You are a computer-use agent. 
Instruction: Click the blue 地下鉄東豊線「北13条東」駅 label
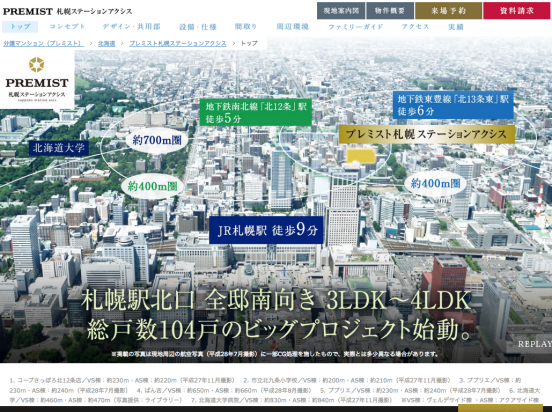453,105
